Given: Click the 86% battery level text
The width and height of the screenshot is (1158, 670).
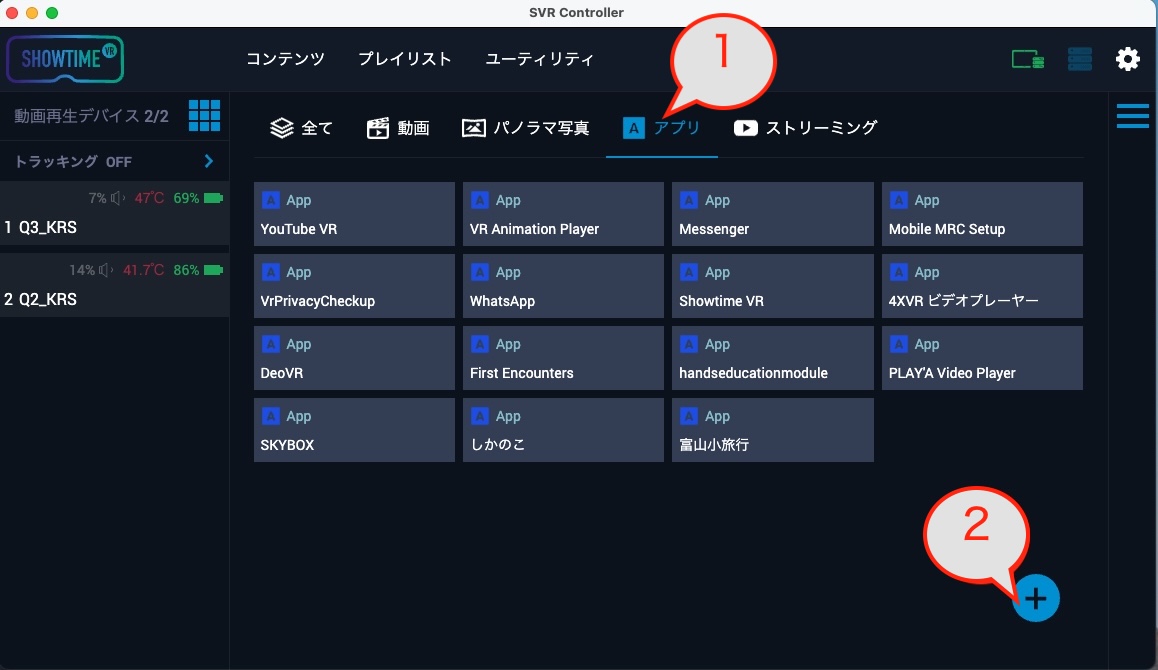Looking at the screenshot, I should [186, 270].
